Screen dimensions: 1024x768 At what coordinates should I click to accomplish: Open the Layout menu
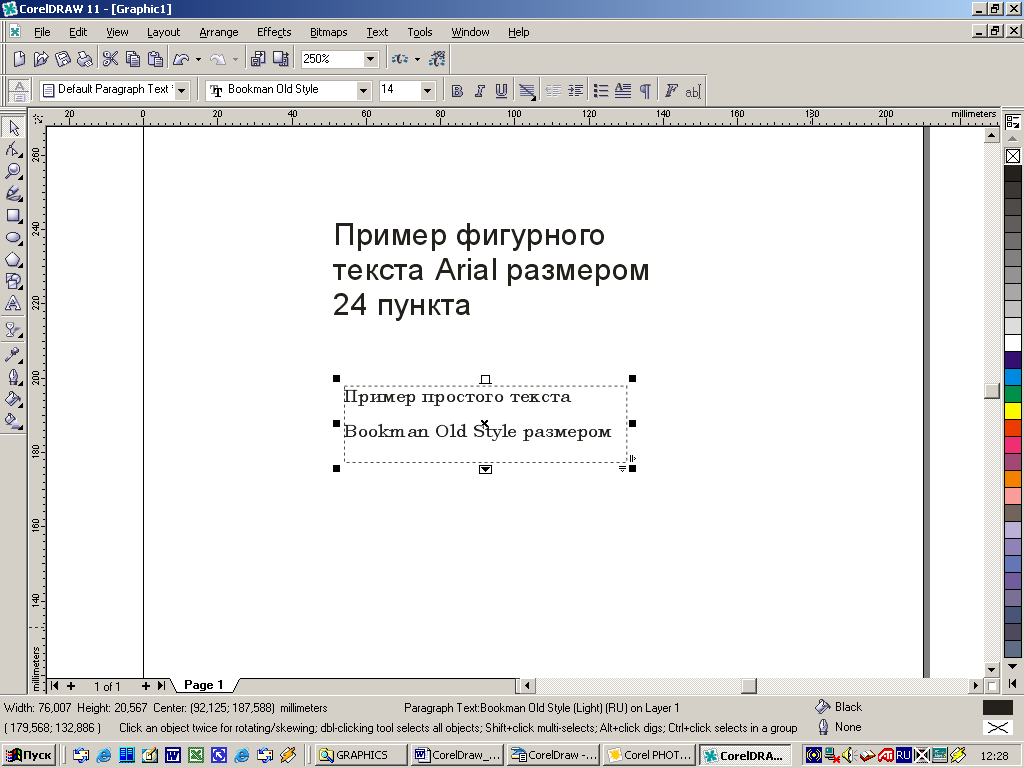click(163, 32)
